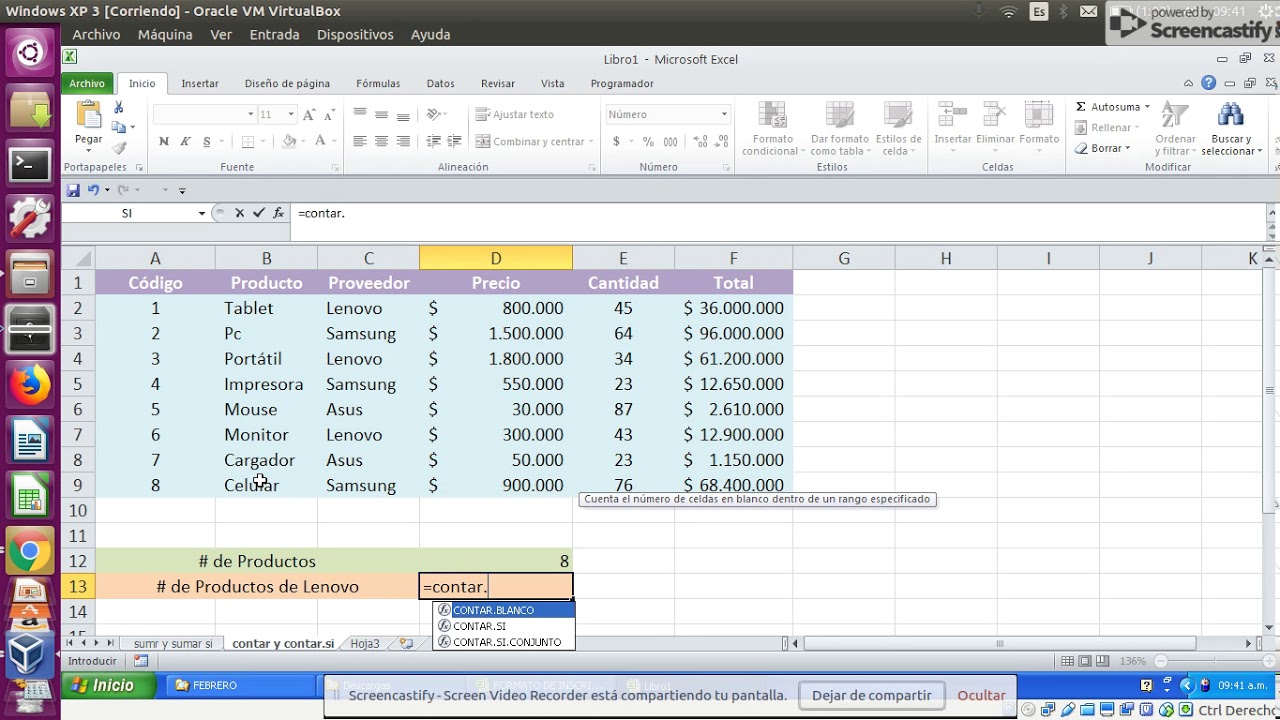Click the decrease indent icon
Image resolution: width=1280 pixels, height=720 pixels.
433,141
